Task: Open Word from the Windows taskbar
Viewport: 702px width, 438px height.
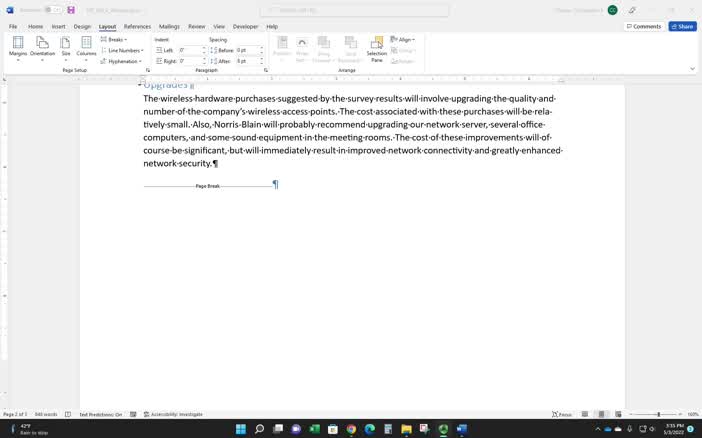Action: [x=462, y=429]
